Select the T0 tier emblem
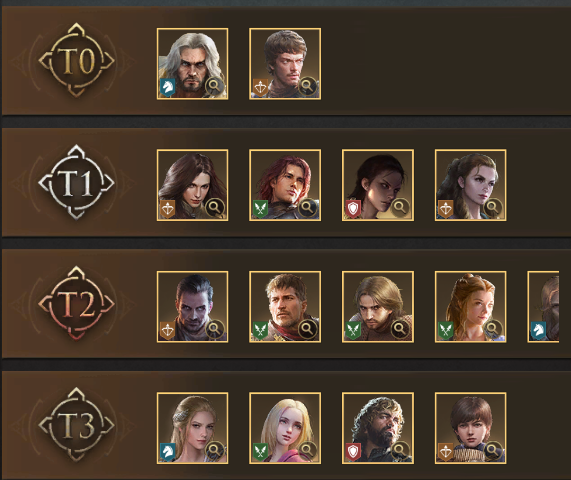The width and height of the screenshot is (571, 480). coord(76,60)
